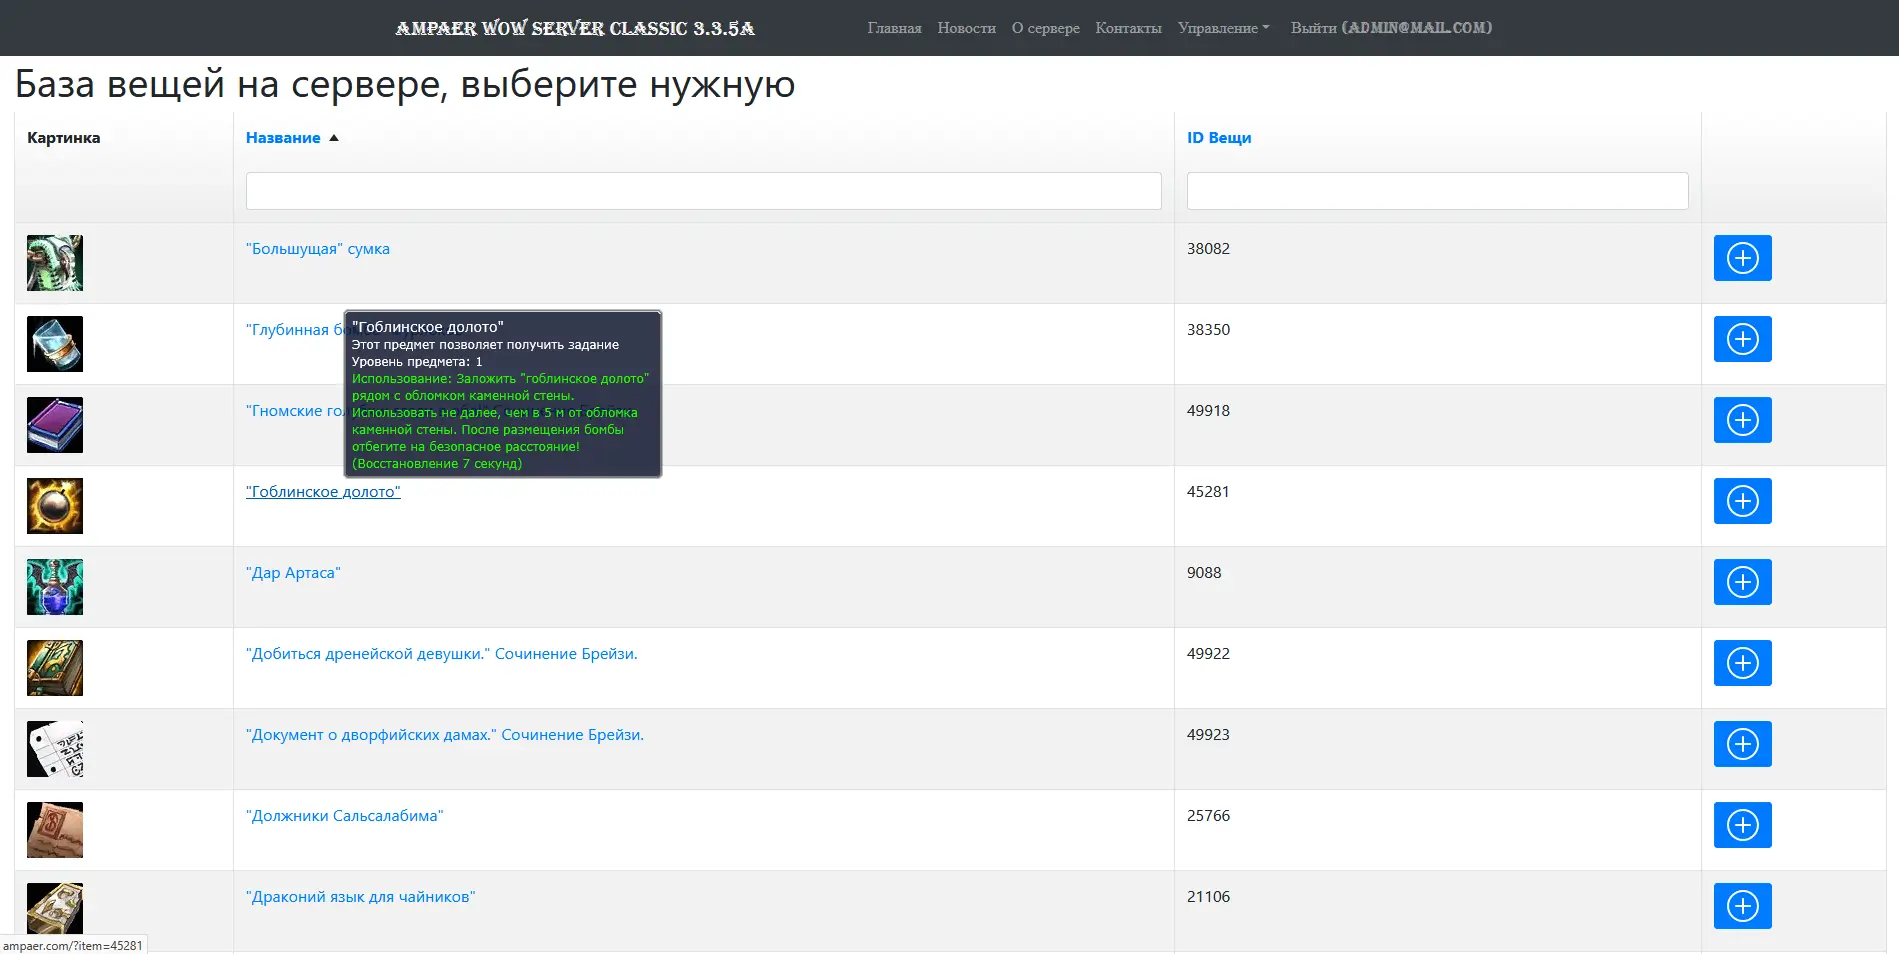This screenshot has width=1899, height=954.
Task: Go to the Главная page
Action: click(x=894, y=28)
